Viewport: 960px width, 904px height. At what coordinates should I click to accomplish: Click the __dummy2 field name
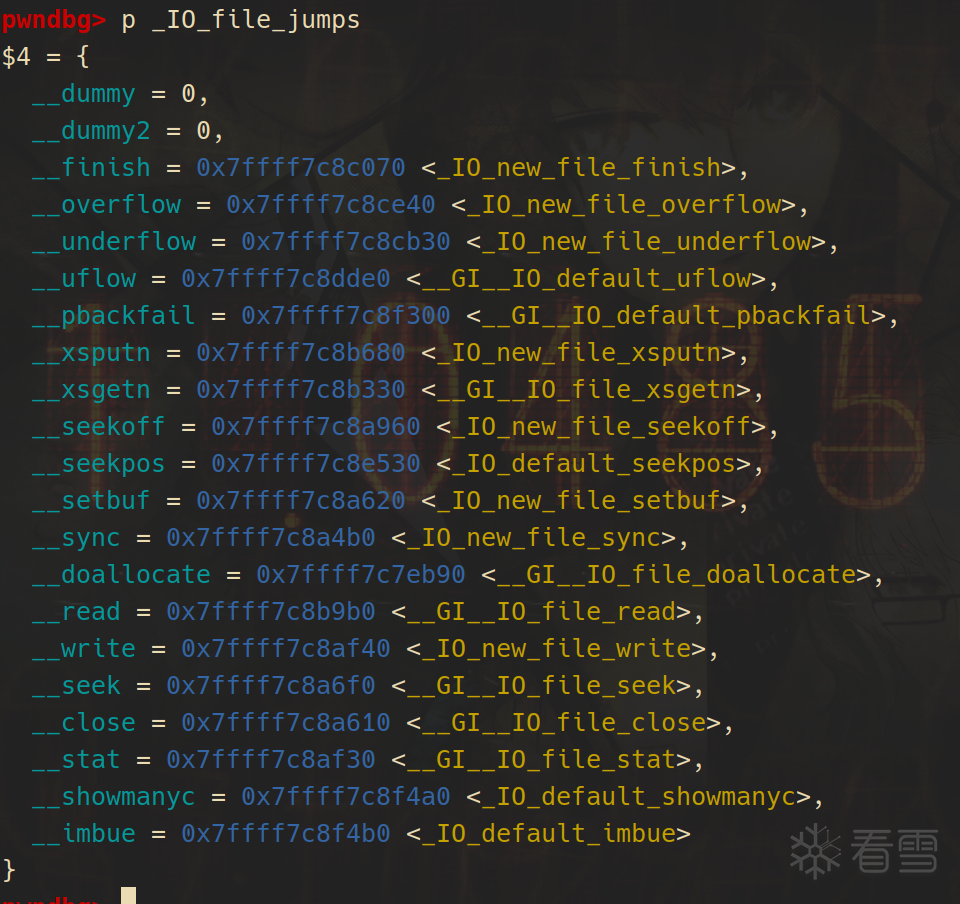click(91, 130)
